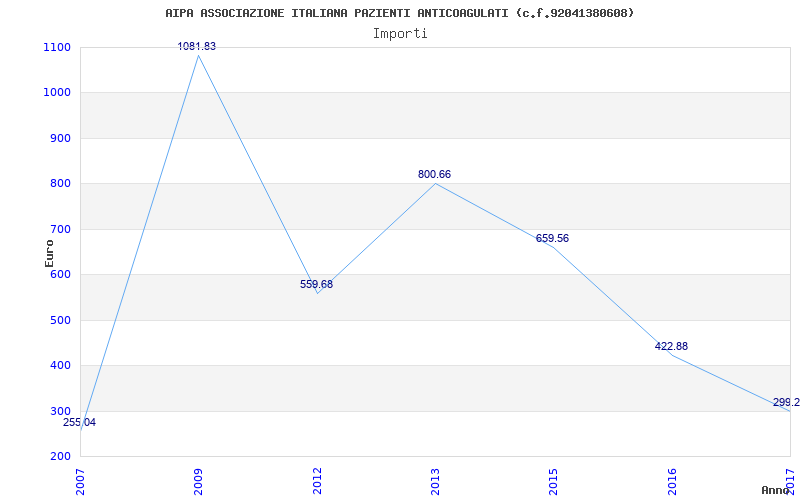This screenshot has height=500, width=800.
Task: Click the Importi subtitle
Action: point(400,34)
